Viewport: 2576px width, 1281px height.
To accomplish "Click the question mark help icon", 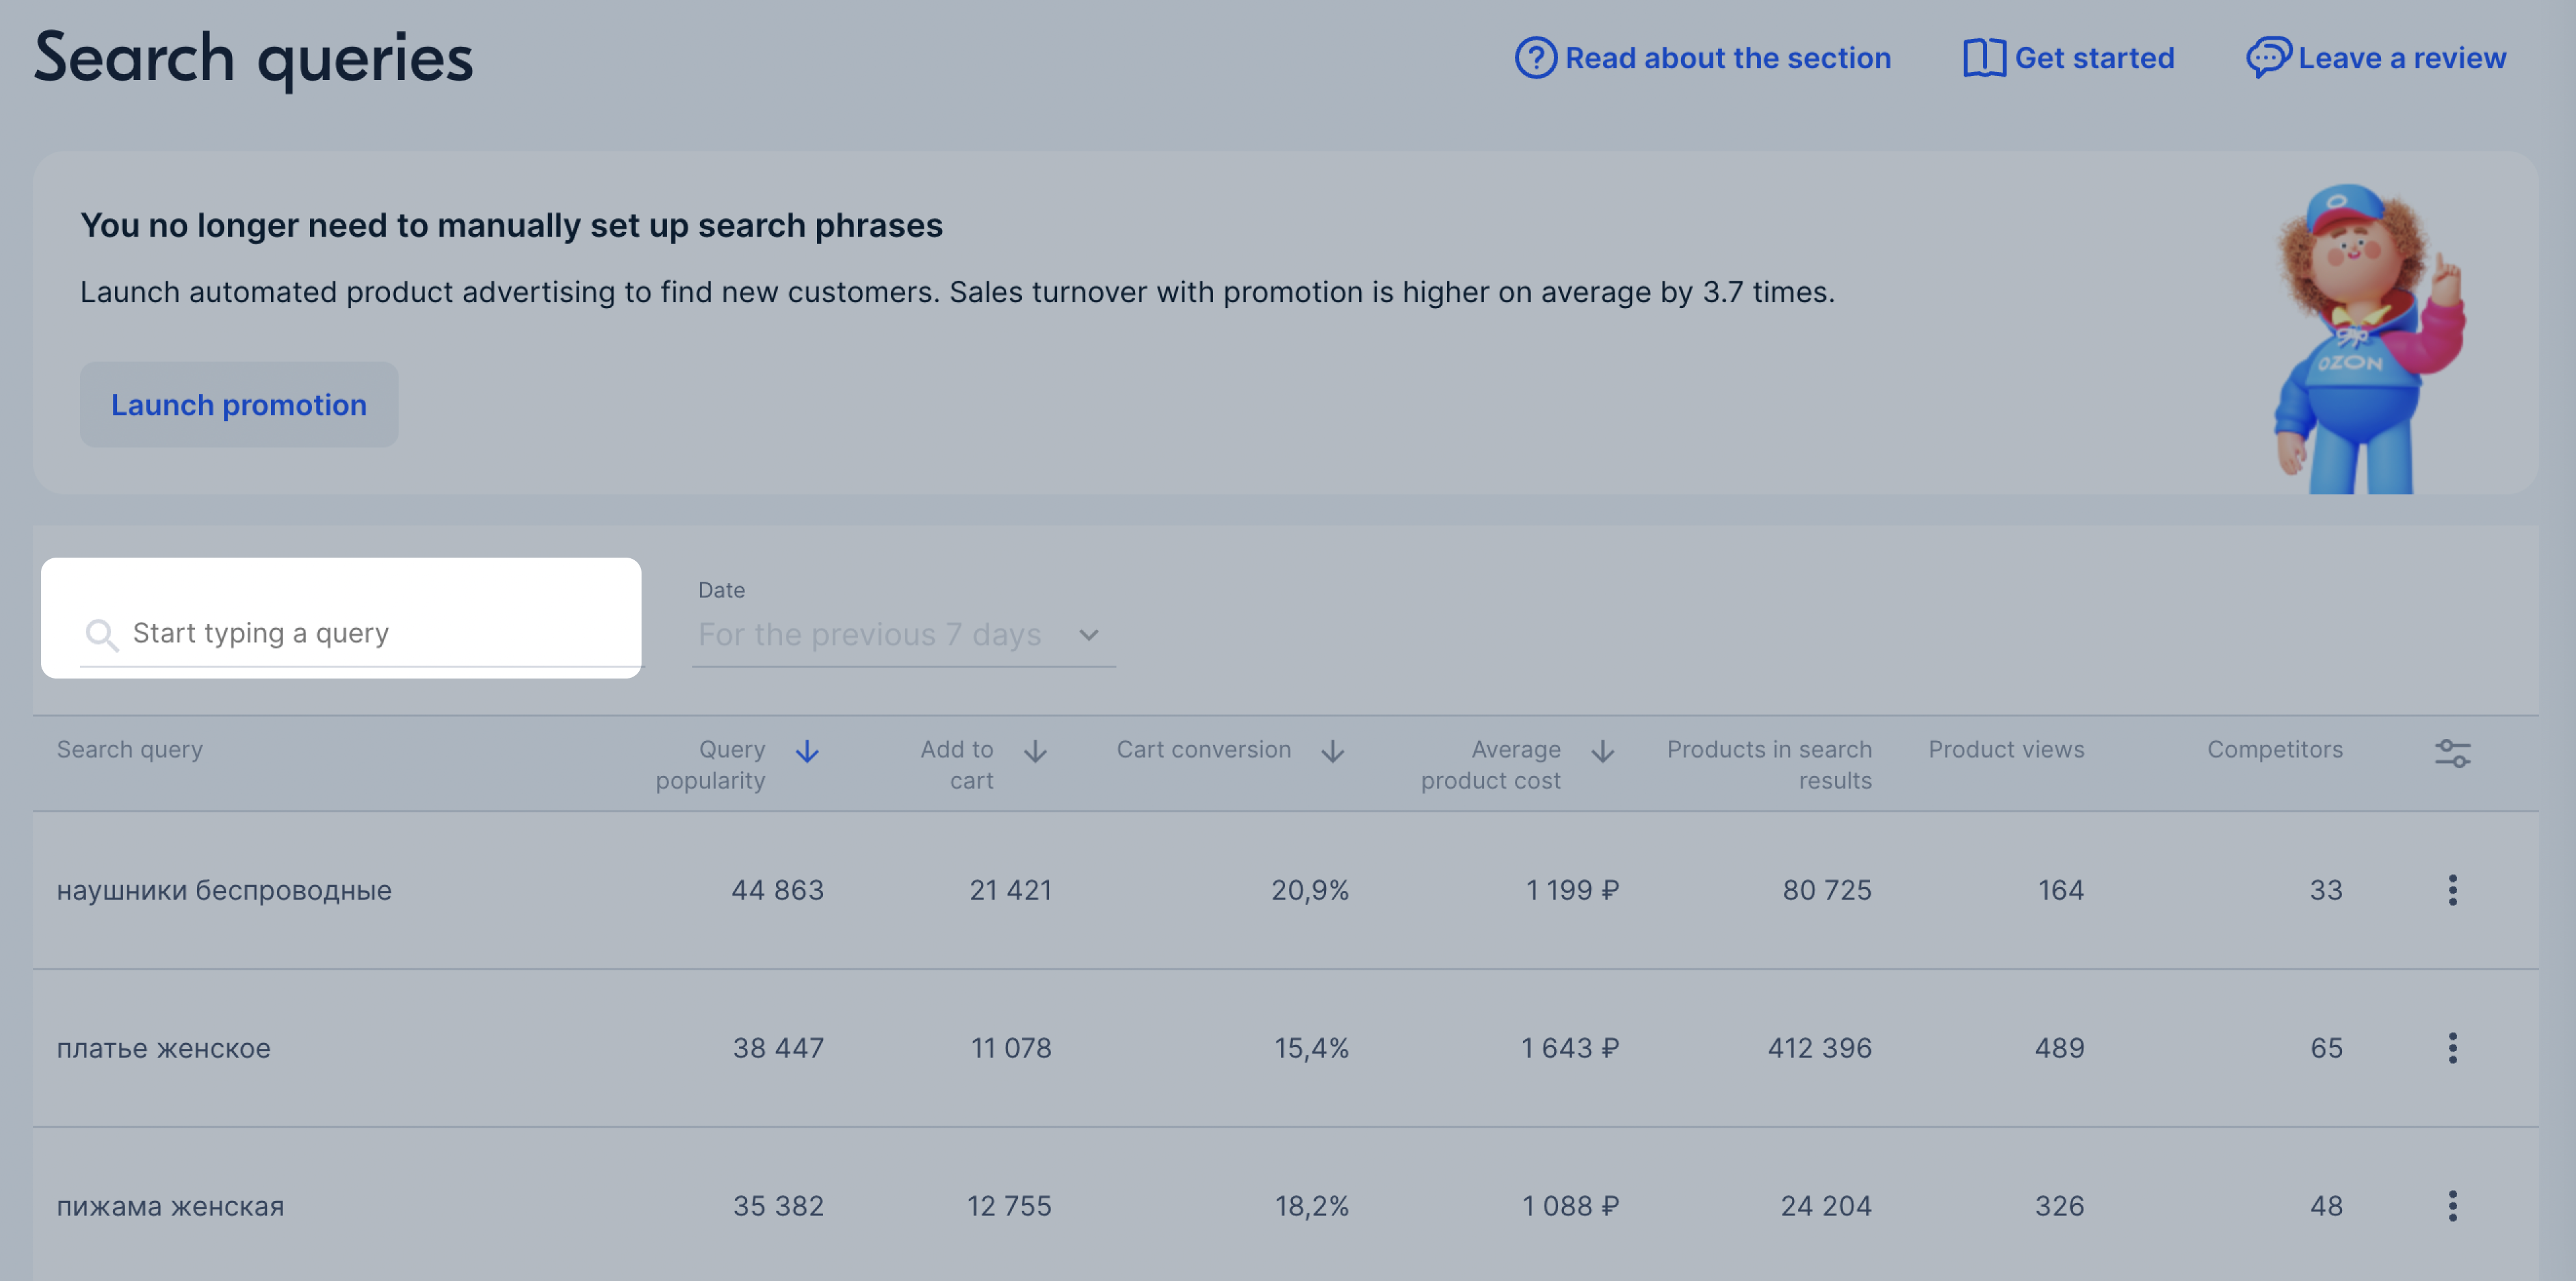I will click(1535, 58).
